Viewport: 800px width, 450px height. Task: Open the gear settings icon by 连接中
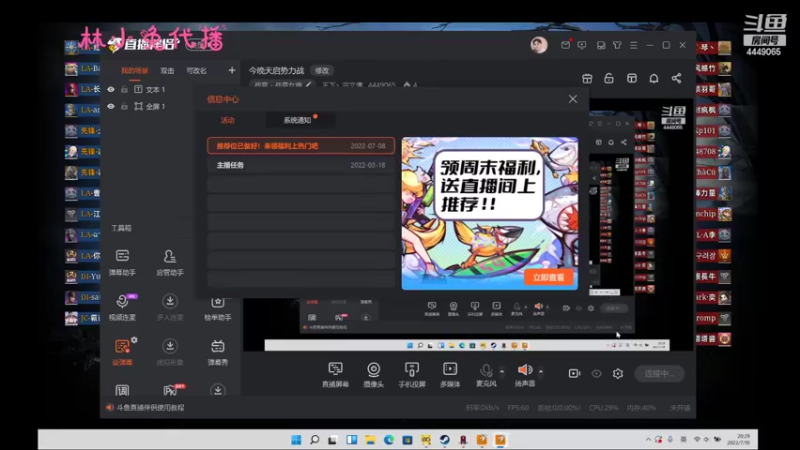click(x=618, y=373)
